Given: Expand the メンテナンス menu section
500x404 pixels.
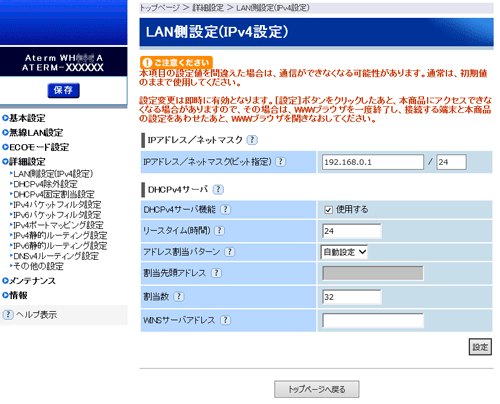Looking at the screenshot, I should 29,281.
